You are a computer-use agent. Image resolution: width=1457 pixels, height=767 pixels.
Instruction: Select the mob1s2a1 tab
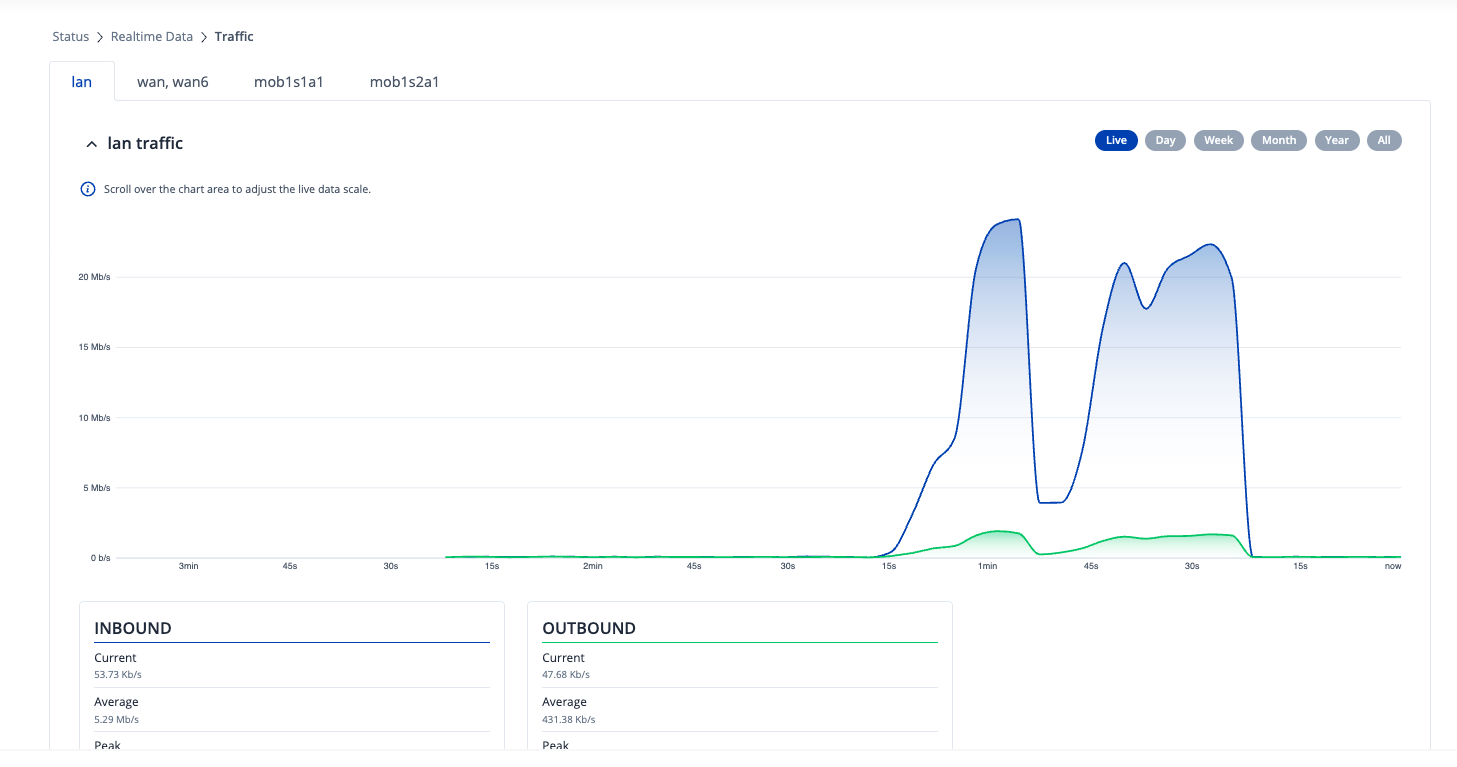pos(404,82)
